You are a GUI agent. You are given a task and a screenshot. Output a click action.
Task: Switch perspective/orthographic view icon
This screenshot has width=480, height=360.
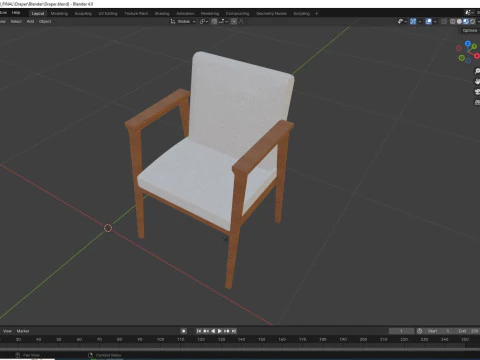[477, 103]
